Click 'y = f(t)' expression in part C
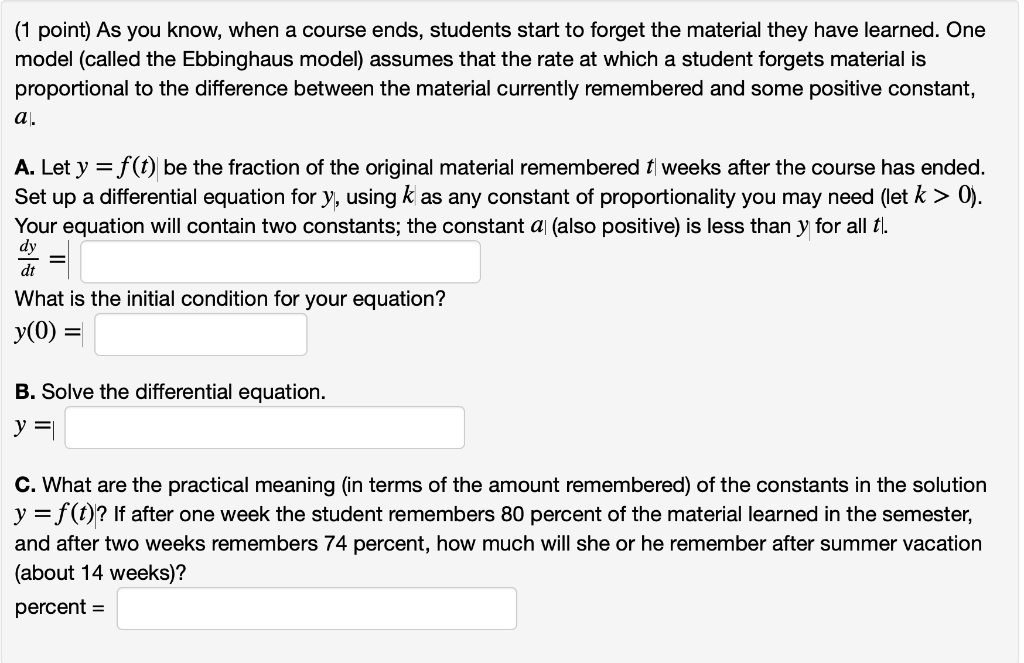 [x=55, y=515]
